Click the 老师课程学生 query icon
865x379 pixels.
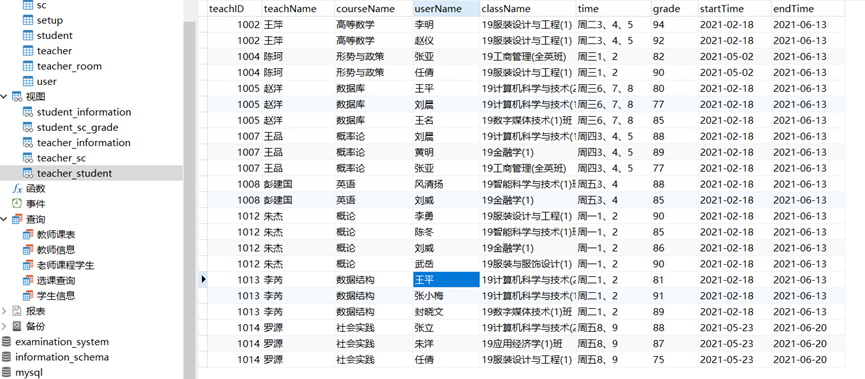pyautogui.click(x=28, y=265)
